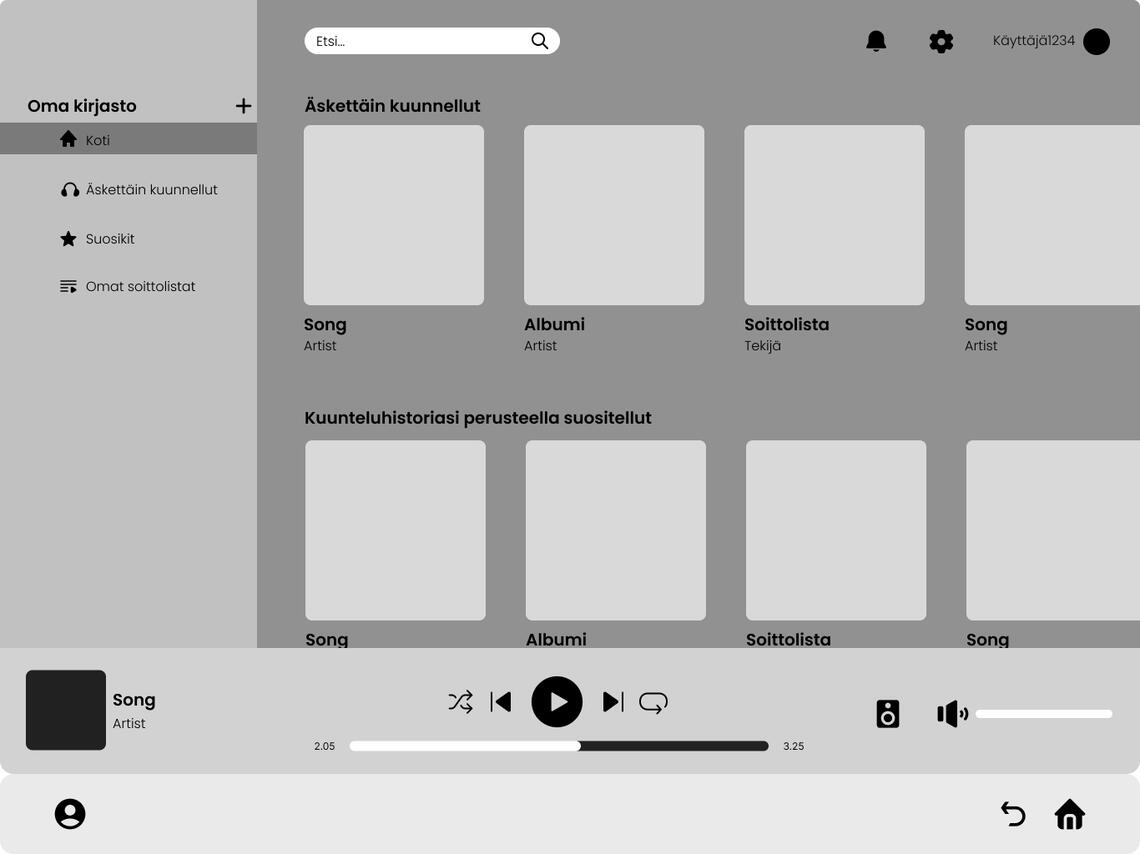
Task: Open the Albumi cover under Äskettäin kuunnellut heading
Action: pyautogui.click(x=614, y=215)
